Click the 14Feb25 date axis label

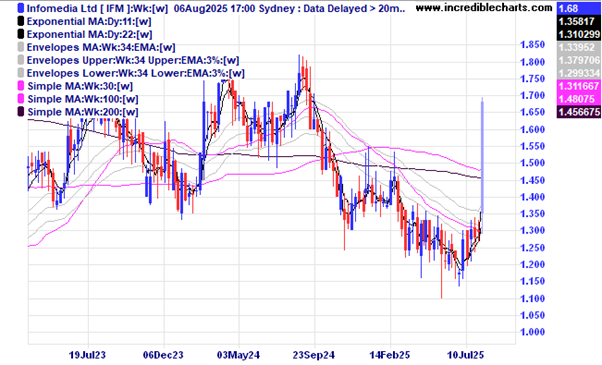[x=390, y=355]
